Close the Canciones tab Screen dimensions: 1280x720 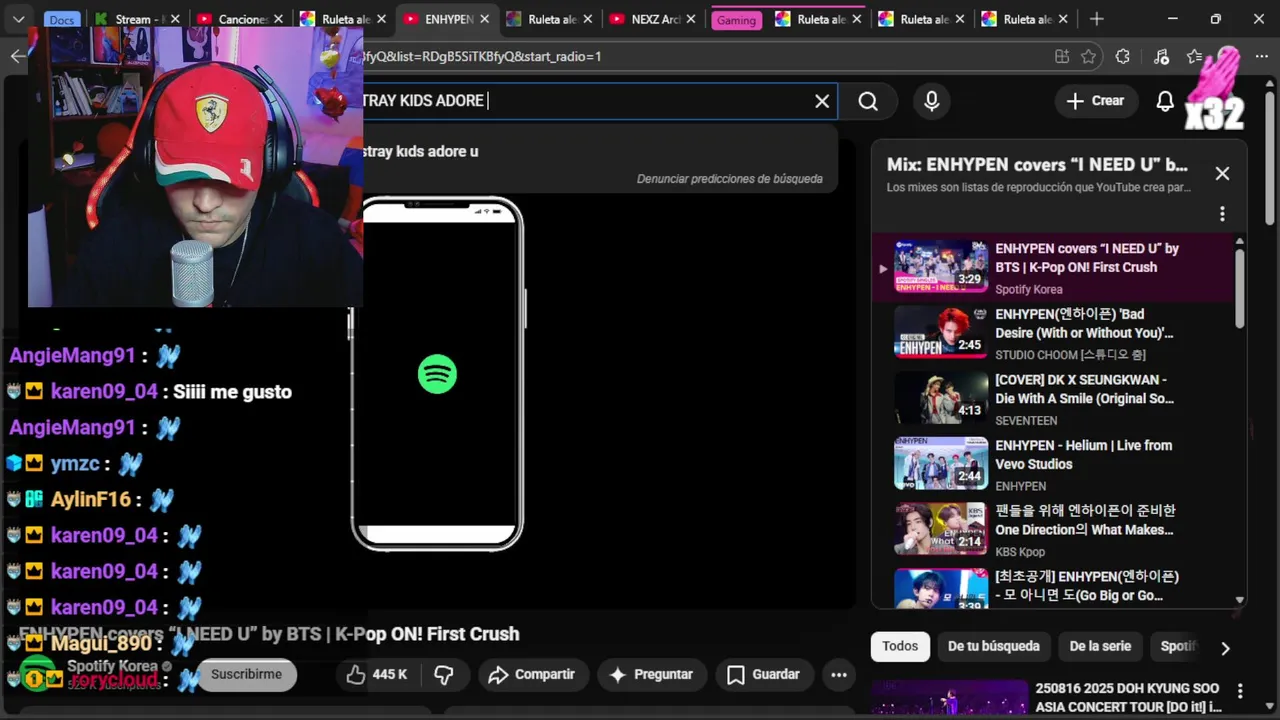click(x=278, y=19)
